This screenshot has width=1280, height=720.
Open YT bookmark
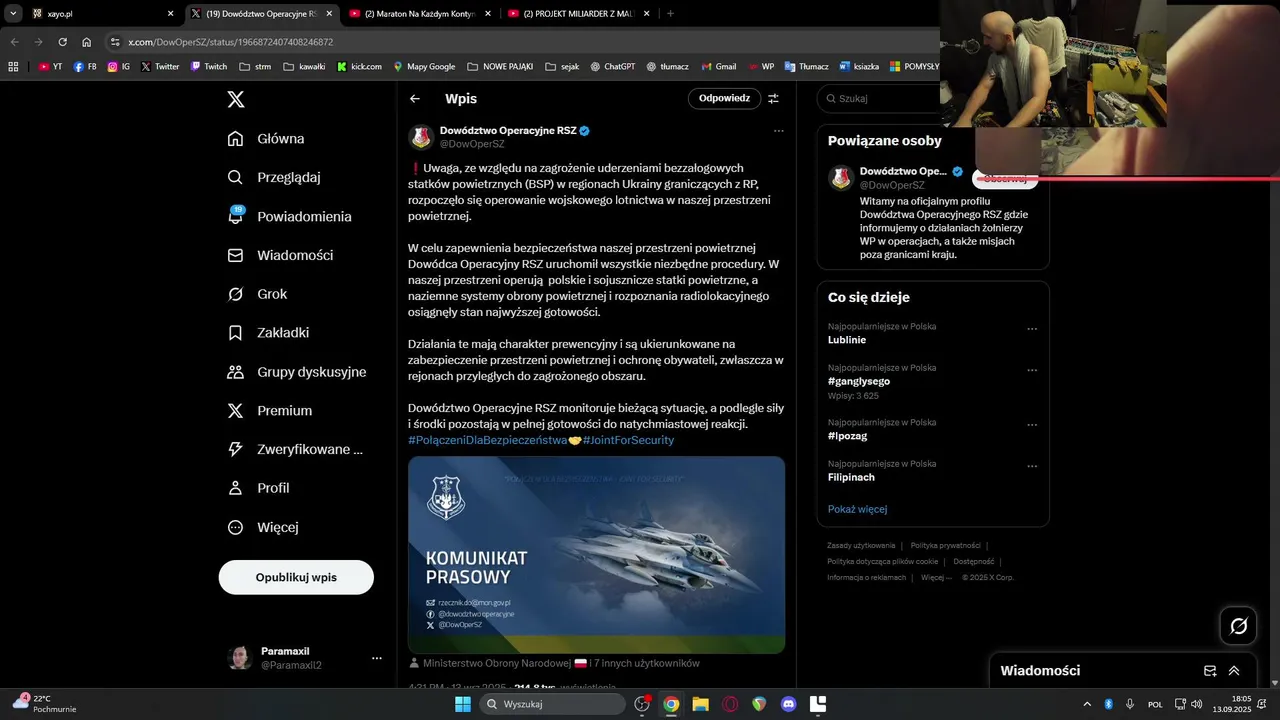51,67
